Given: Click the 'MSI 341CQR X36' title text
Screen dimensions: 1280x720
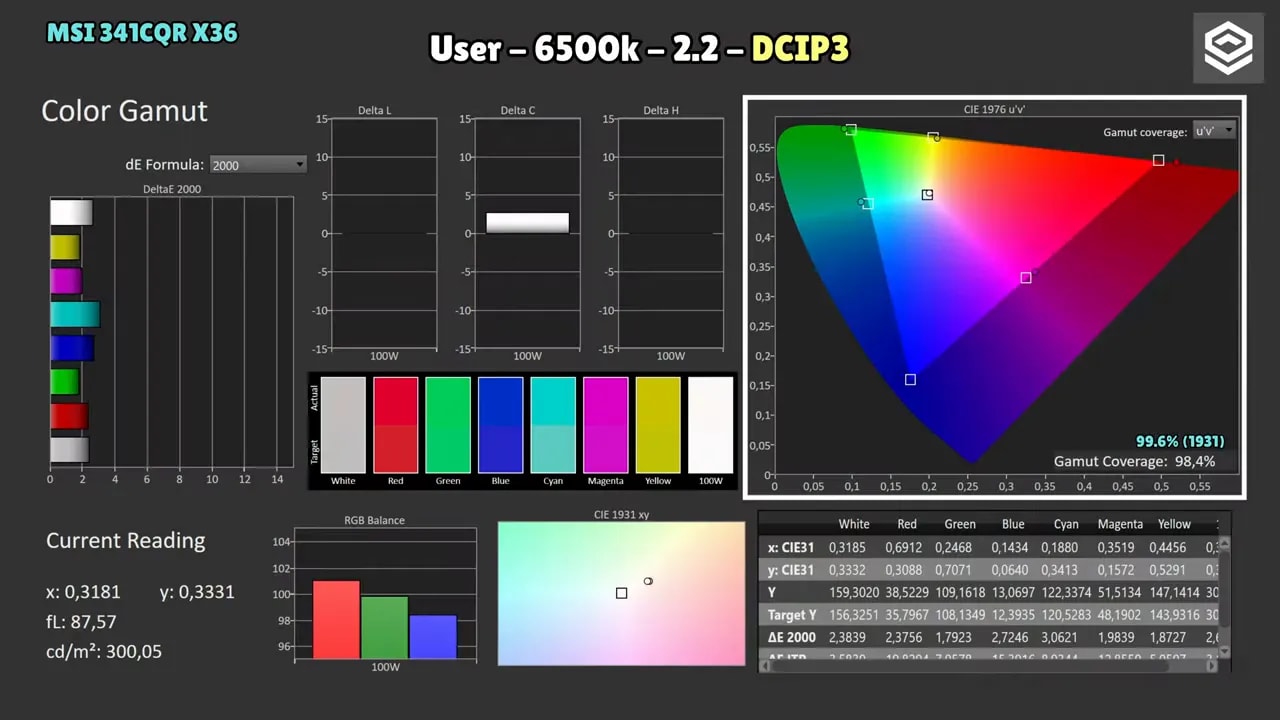Looking at the screenshot, I should pos(142,32).
